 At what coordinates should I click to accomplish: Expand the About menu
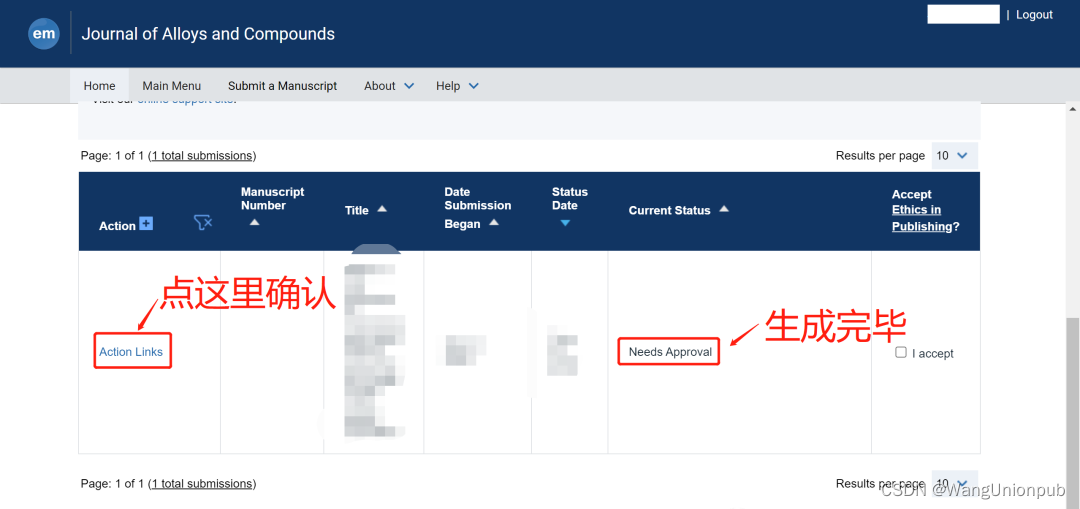389,86
